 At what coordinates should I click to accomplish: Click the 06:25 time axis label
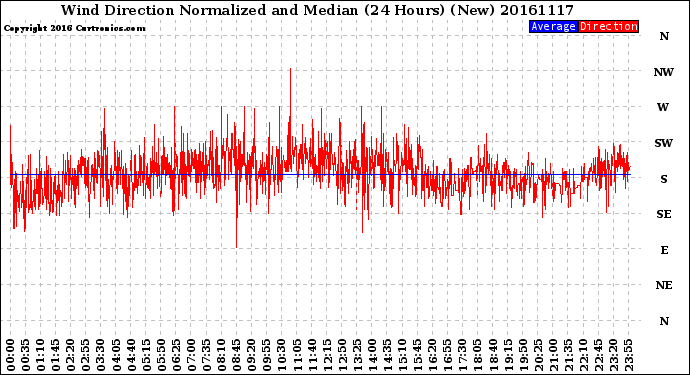(x=176, y=355)
